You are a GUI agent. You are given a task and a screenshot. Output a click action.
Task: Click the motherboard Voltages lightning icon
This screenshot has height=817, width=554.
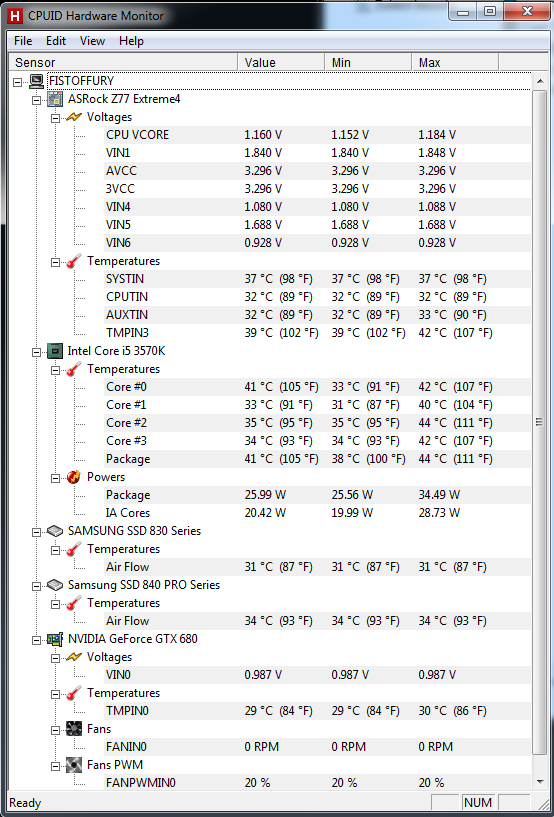(x=75, y=117)
